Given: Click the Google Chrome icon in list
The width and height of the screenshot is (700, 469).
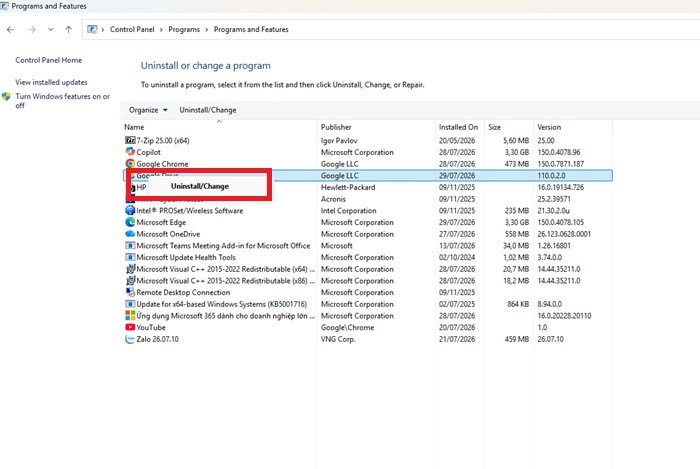Looking at the screenshot, I should click(x=130, y=164).
